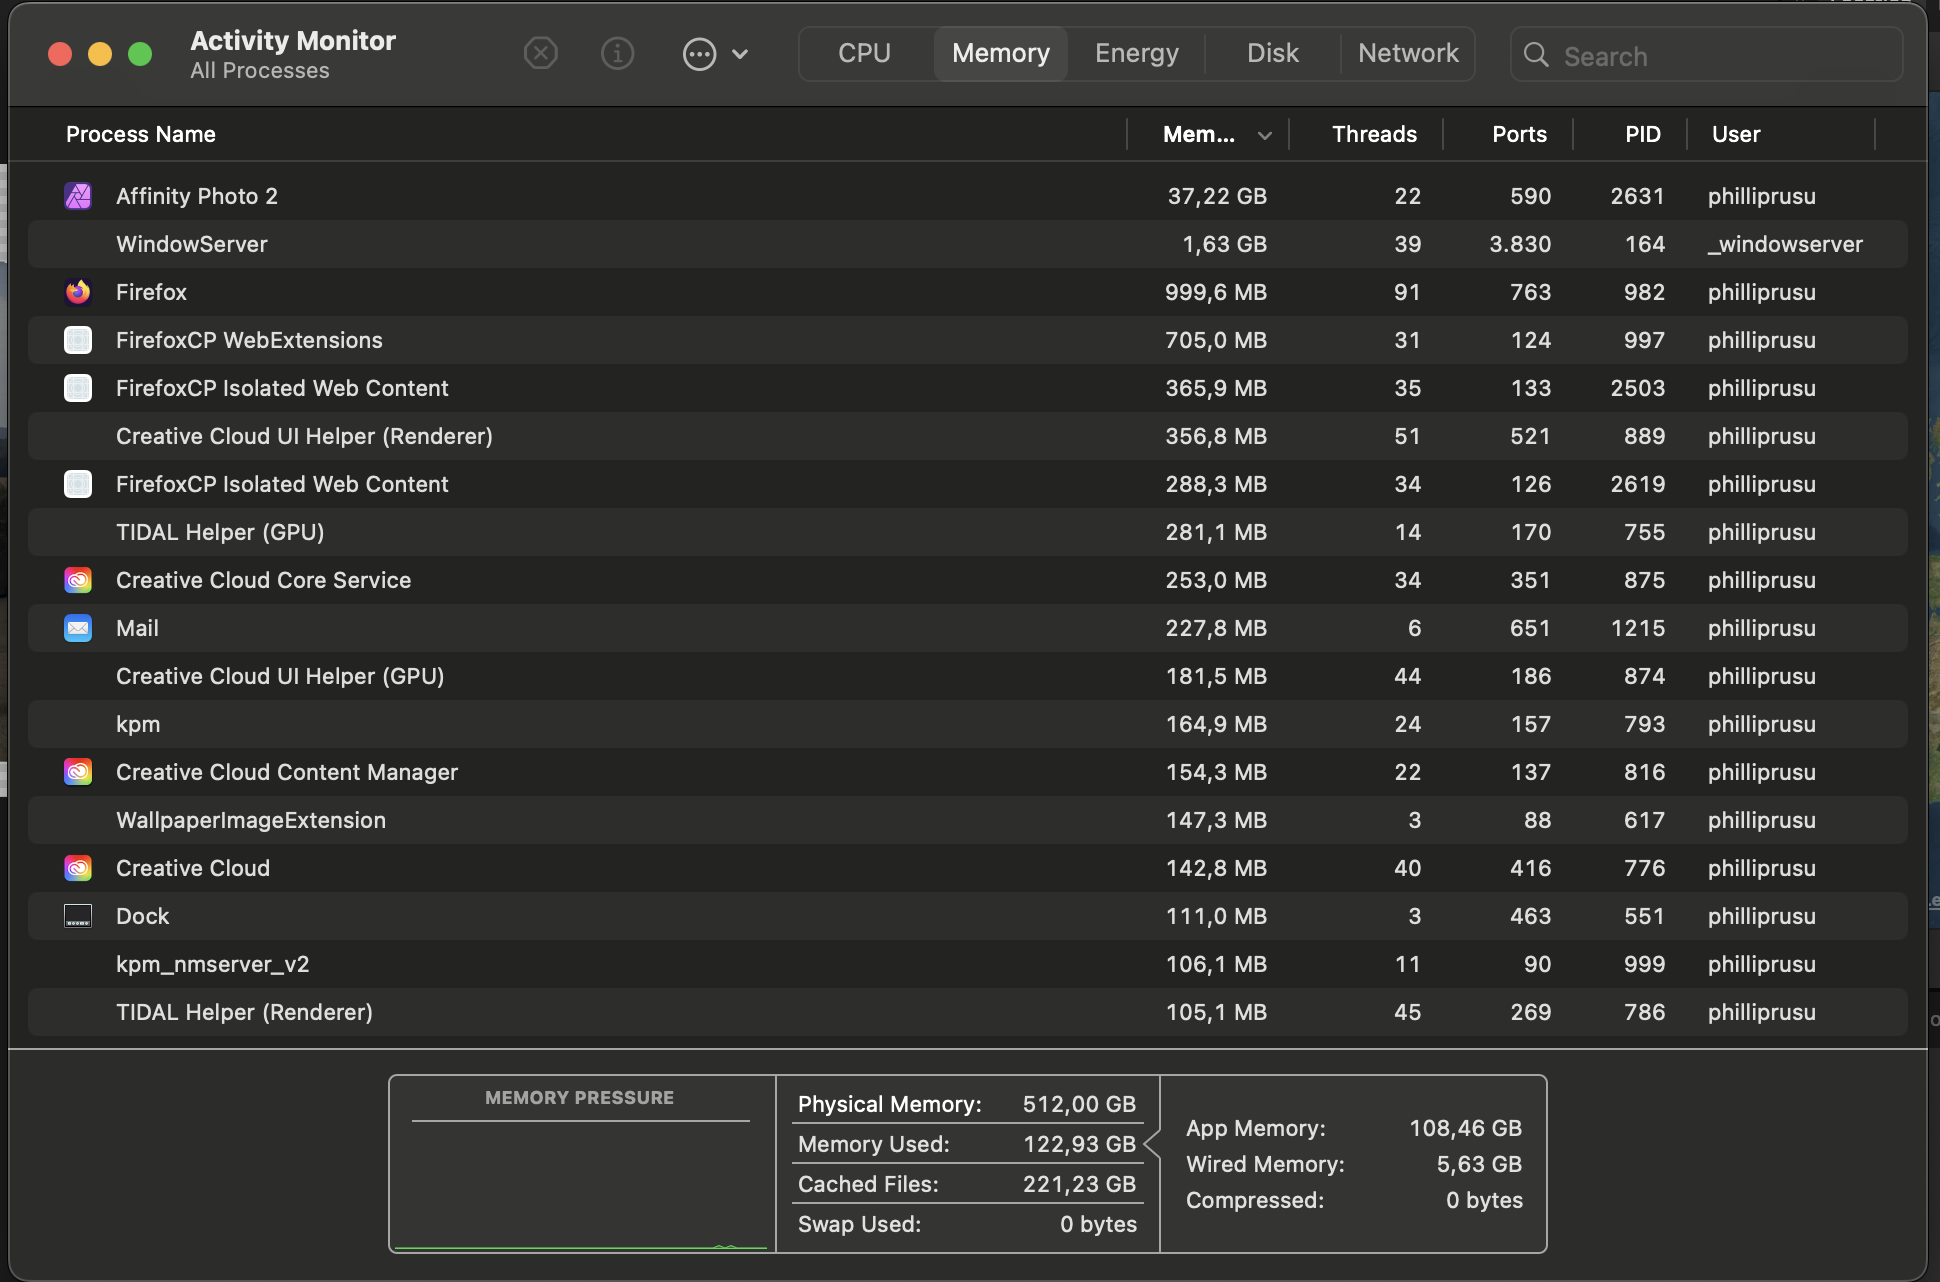Click the 3.830 ports value
1940x1282 pixels.
tap(1520, 244)
